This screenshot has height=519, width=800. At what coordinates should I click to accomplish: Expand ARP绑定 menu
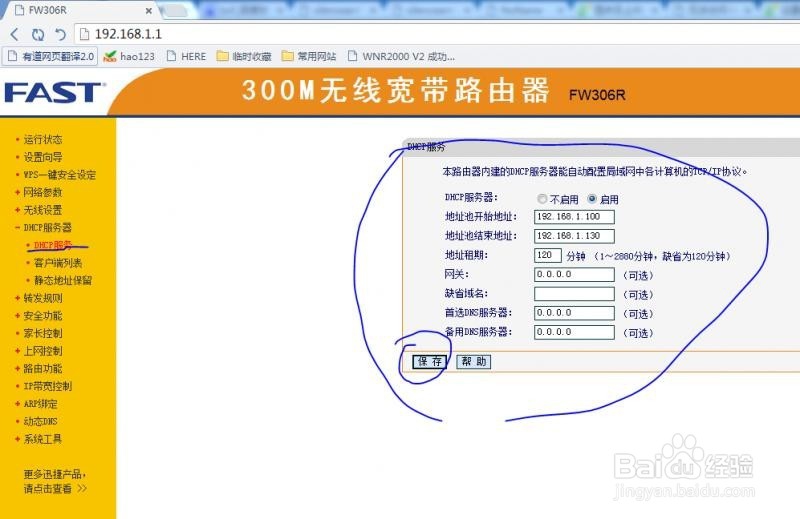pos(40,404)
